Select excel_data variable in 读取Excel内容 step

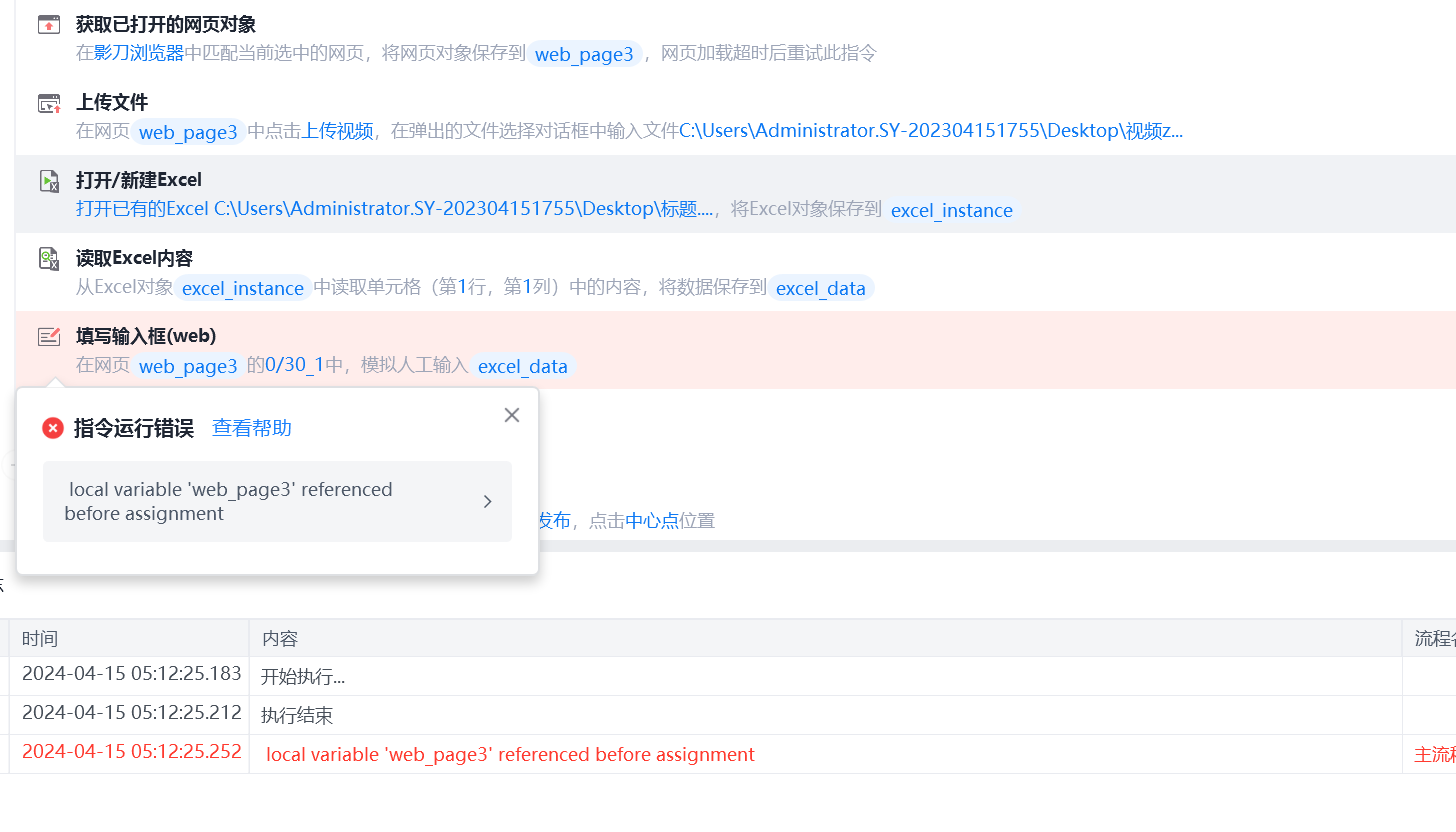[x=821, y=288]
